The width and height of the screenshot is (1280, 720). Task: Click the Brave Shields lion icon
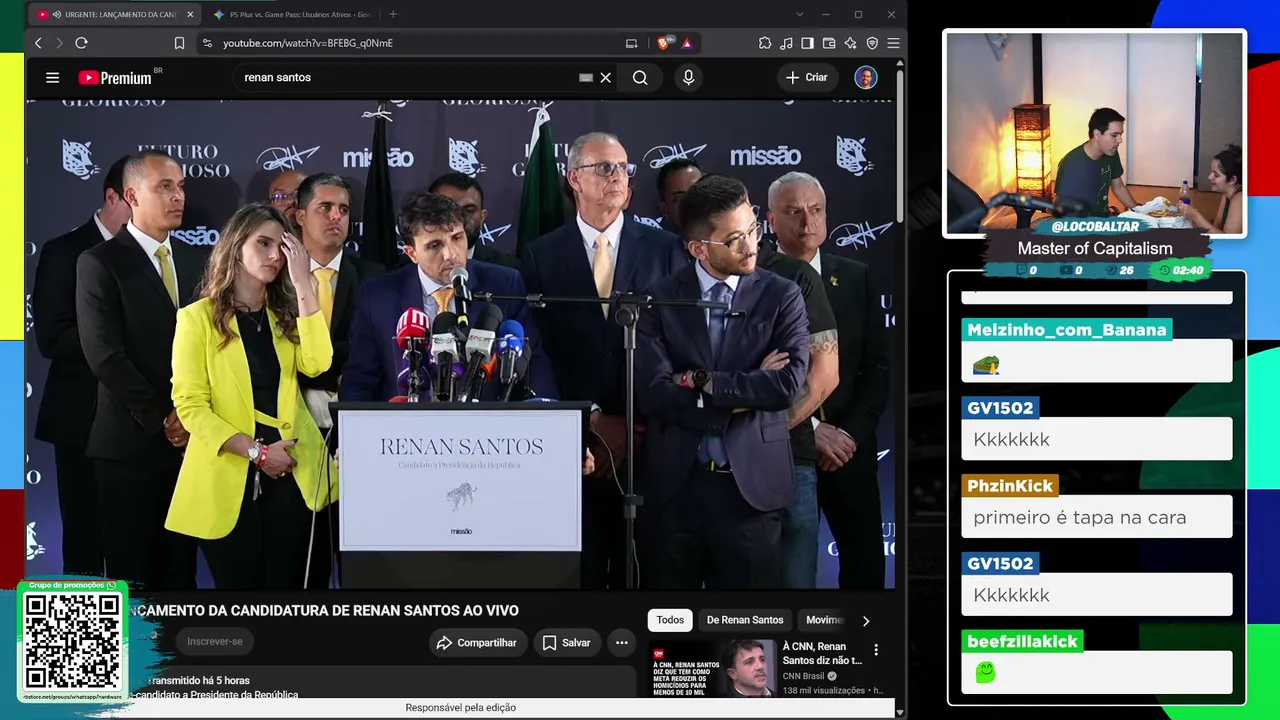pyautogui.click(x=664, y=43)
